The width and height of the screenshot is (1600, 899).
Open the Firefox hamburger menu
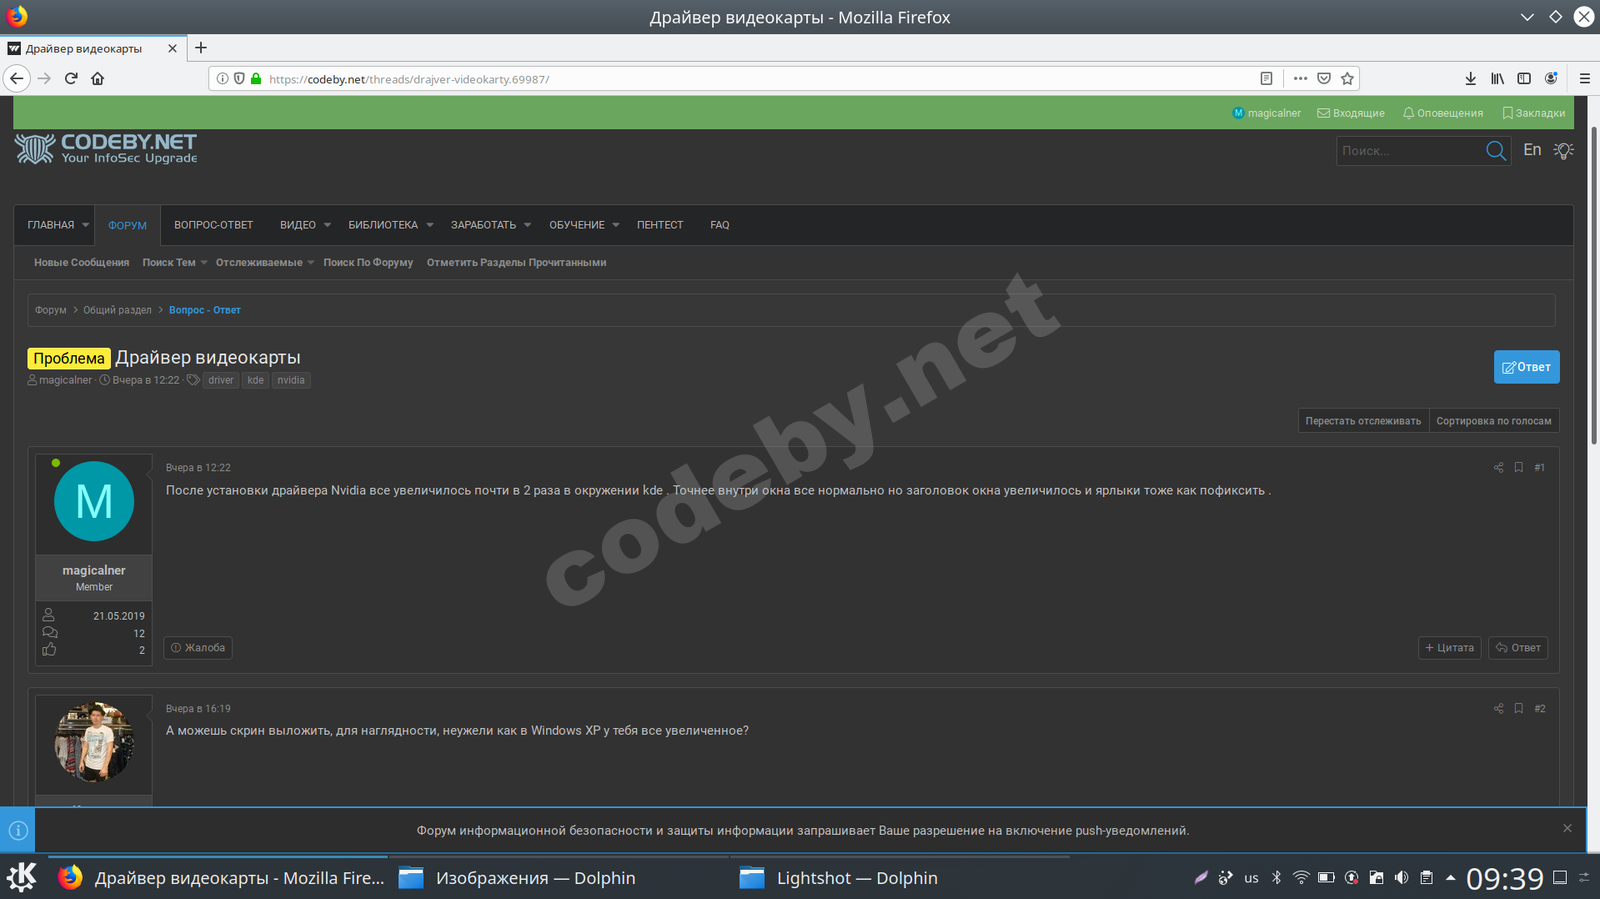[x=1584, y=79]
